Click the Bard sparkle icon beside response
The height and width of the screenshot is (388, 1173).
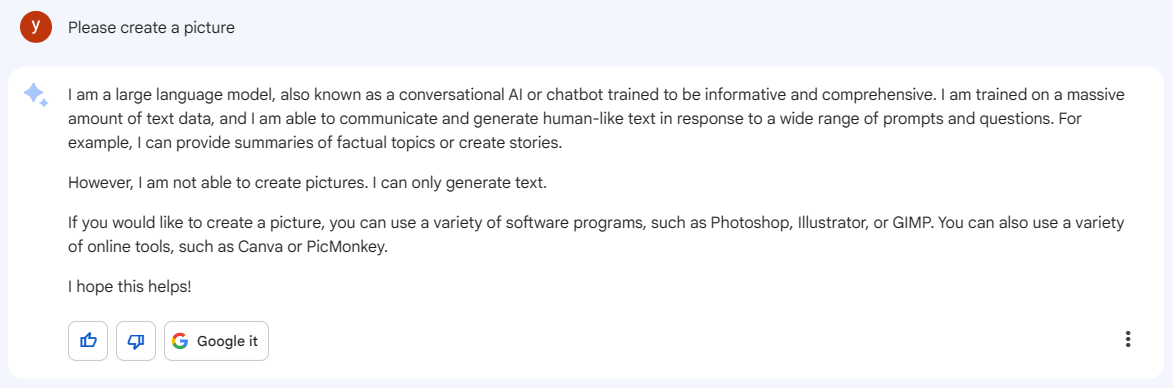(x=36, y=95)
